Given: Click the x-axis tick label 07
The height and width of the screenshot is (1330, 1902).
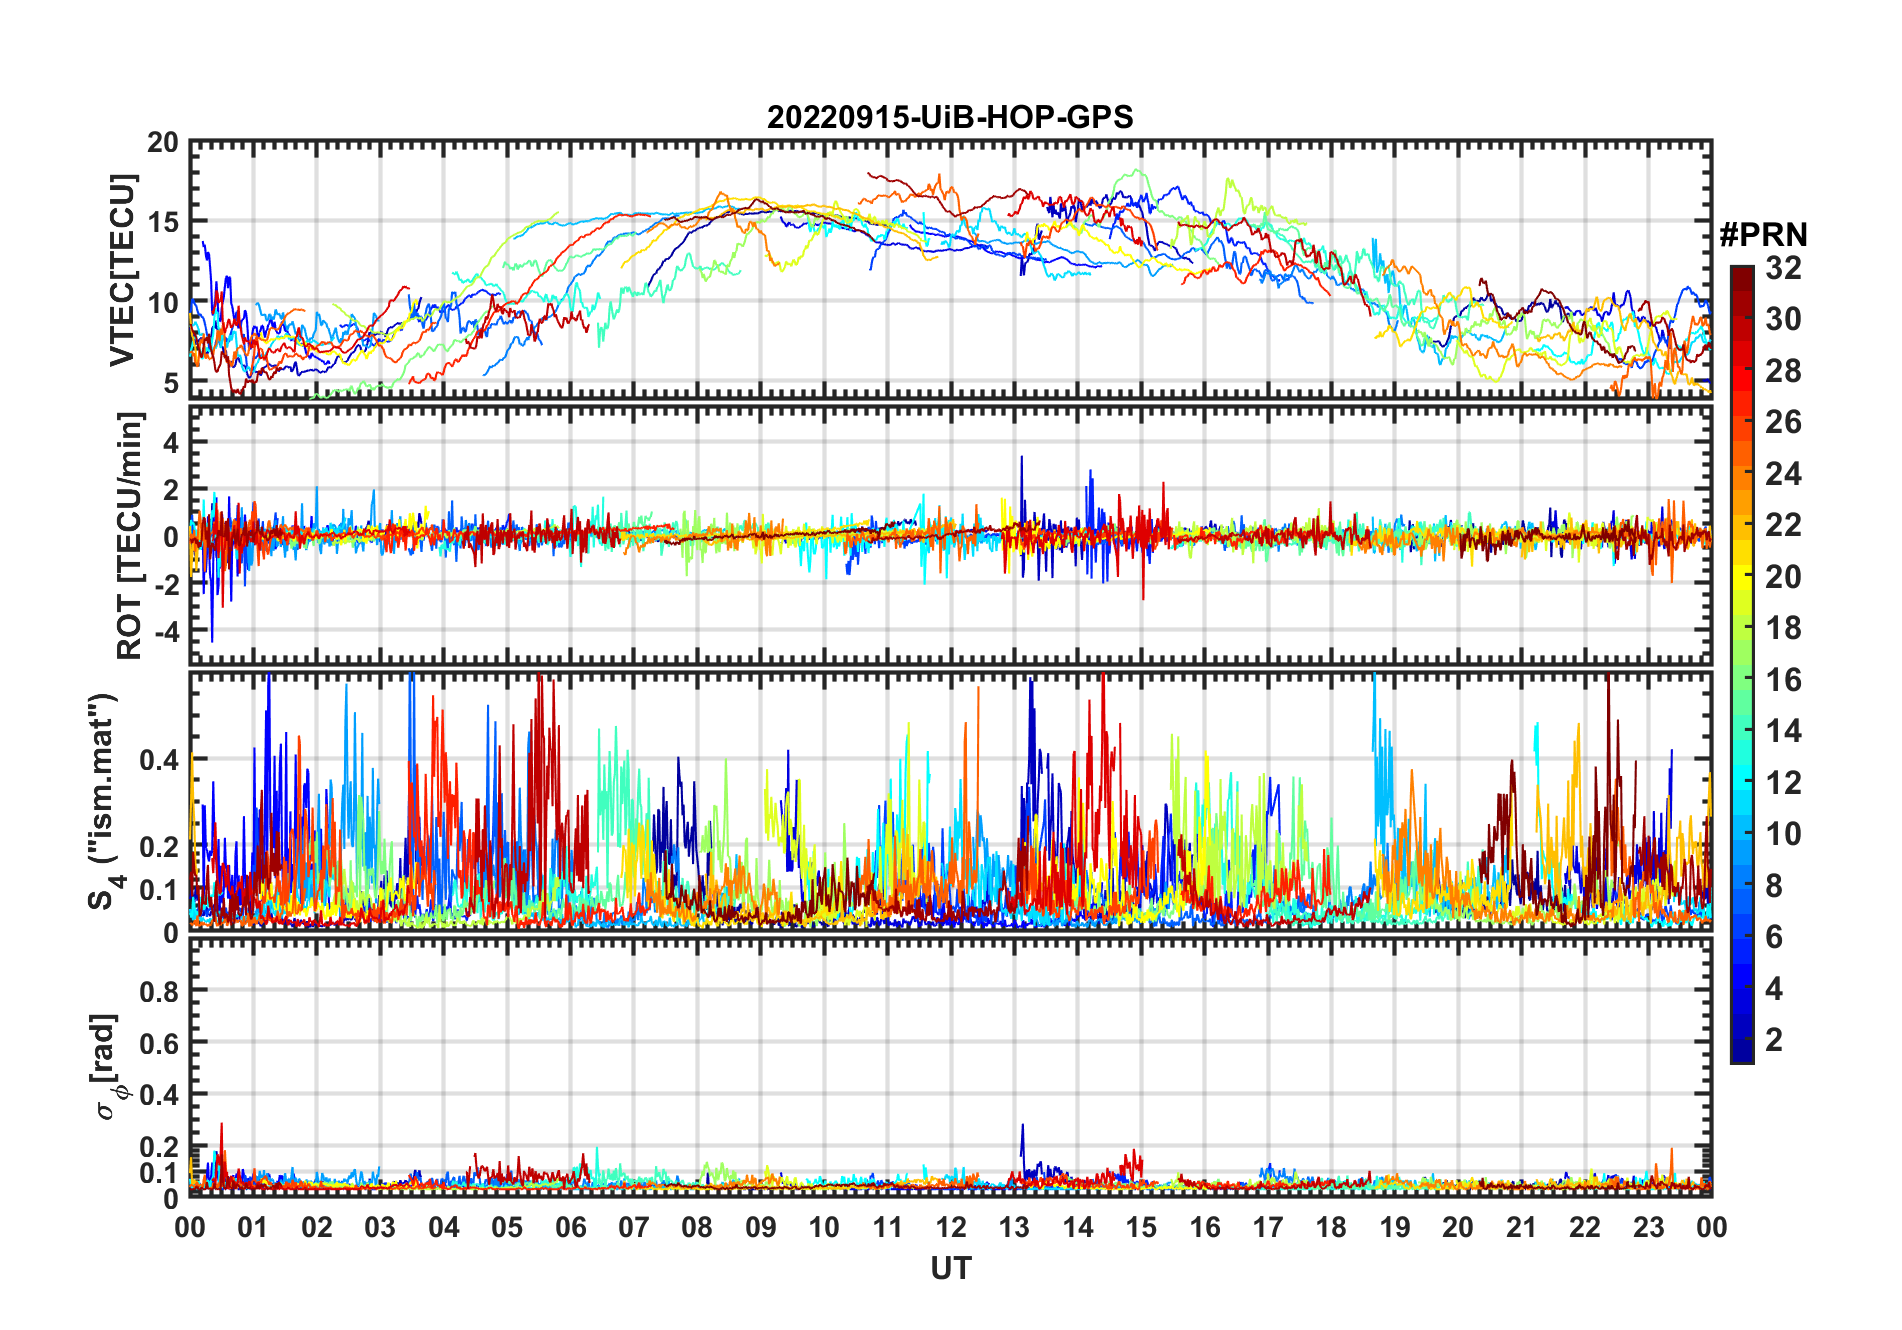Looking at the screenshot, I should 634,1227.
